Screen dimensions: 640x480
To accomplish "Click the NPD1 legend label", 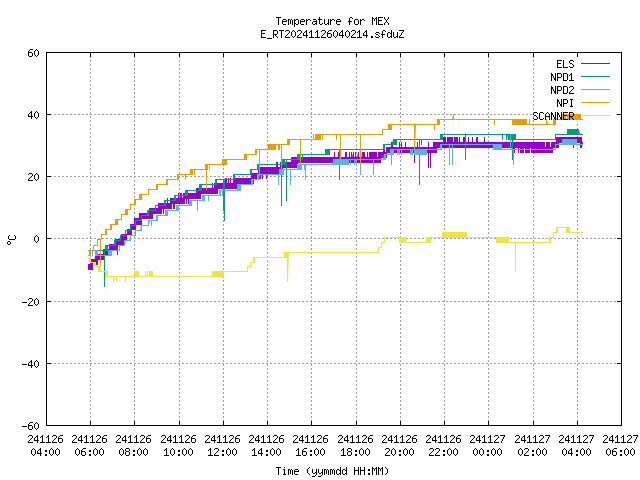I will [562, 77].
